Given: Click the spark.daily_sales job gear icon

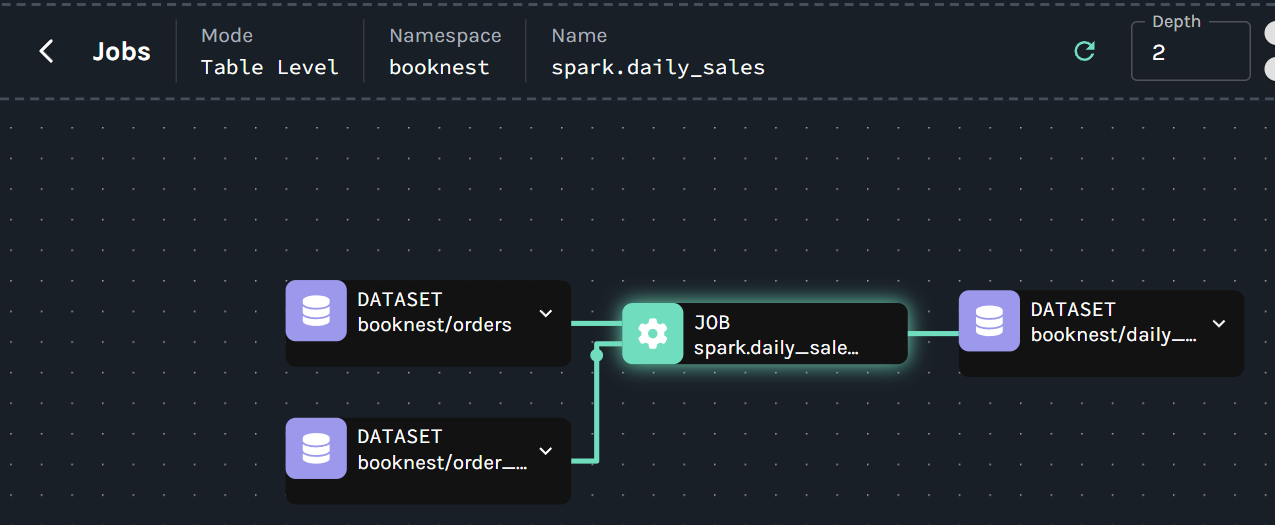Looking at the screenshot, I should coord(653,333).
